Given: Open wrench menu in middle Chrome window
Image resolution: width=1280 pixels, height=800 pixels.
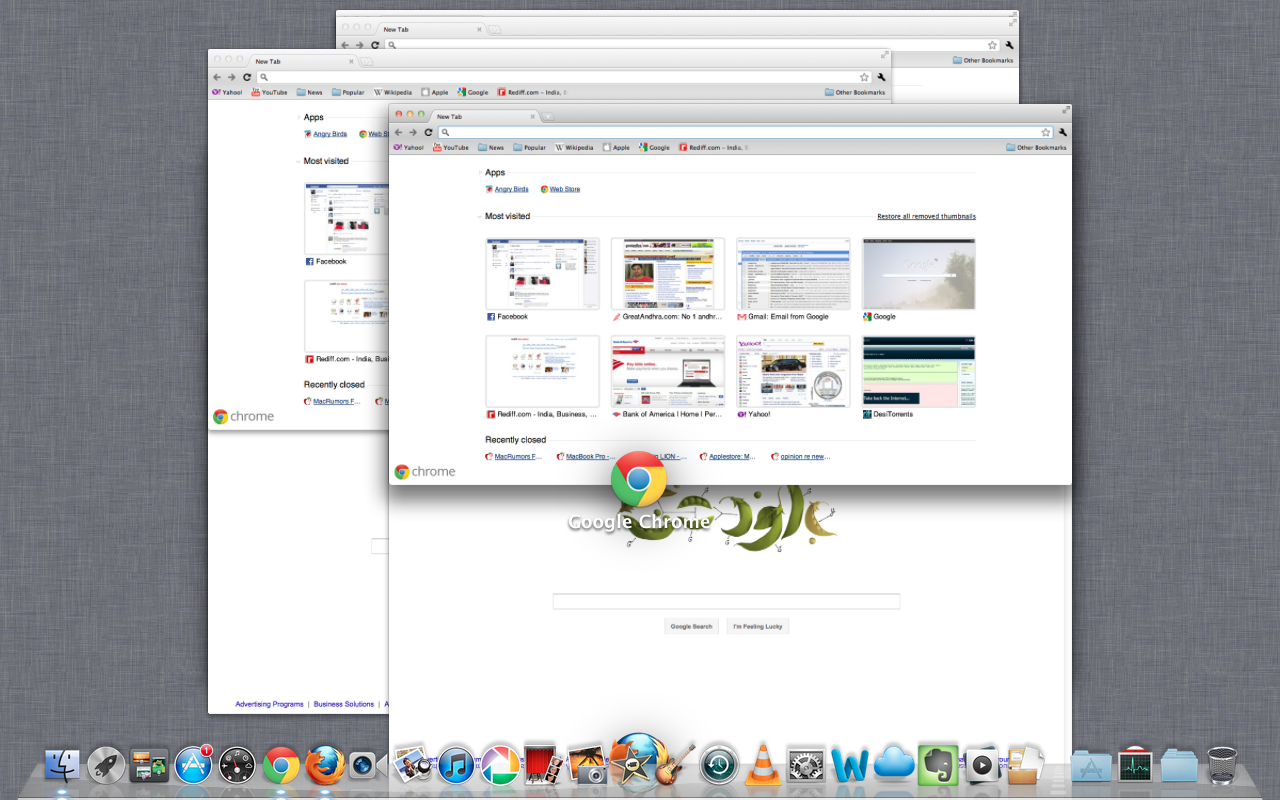Looking at the screenshot, I should coord(882,77).
